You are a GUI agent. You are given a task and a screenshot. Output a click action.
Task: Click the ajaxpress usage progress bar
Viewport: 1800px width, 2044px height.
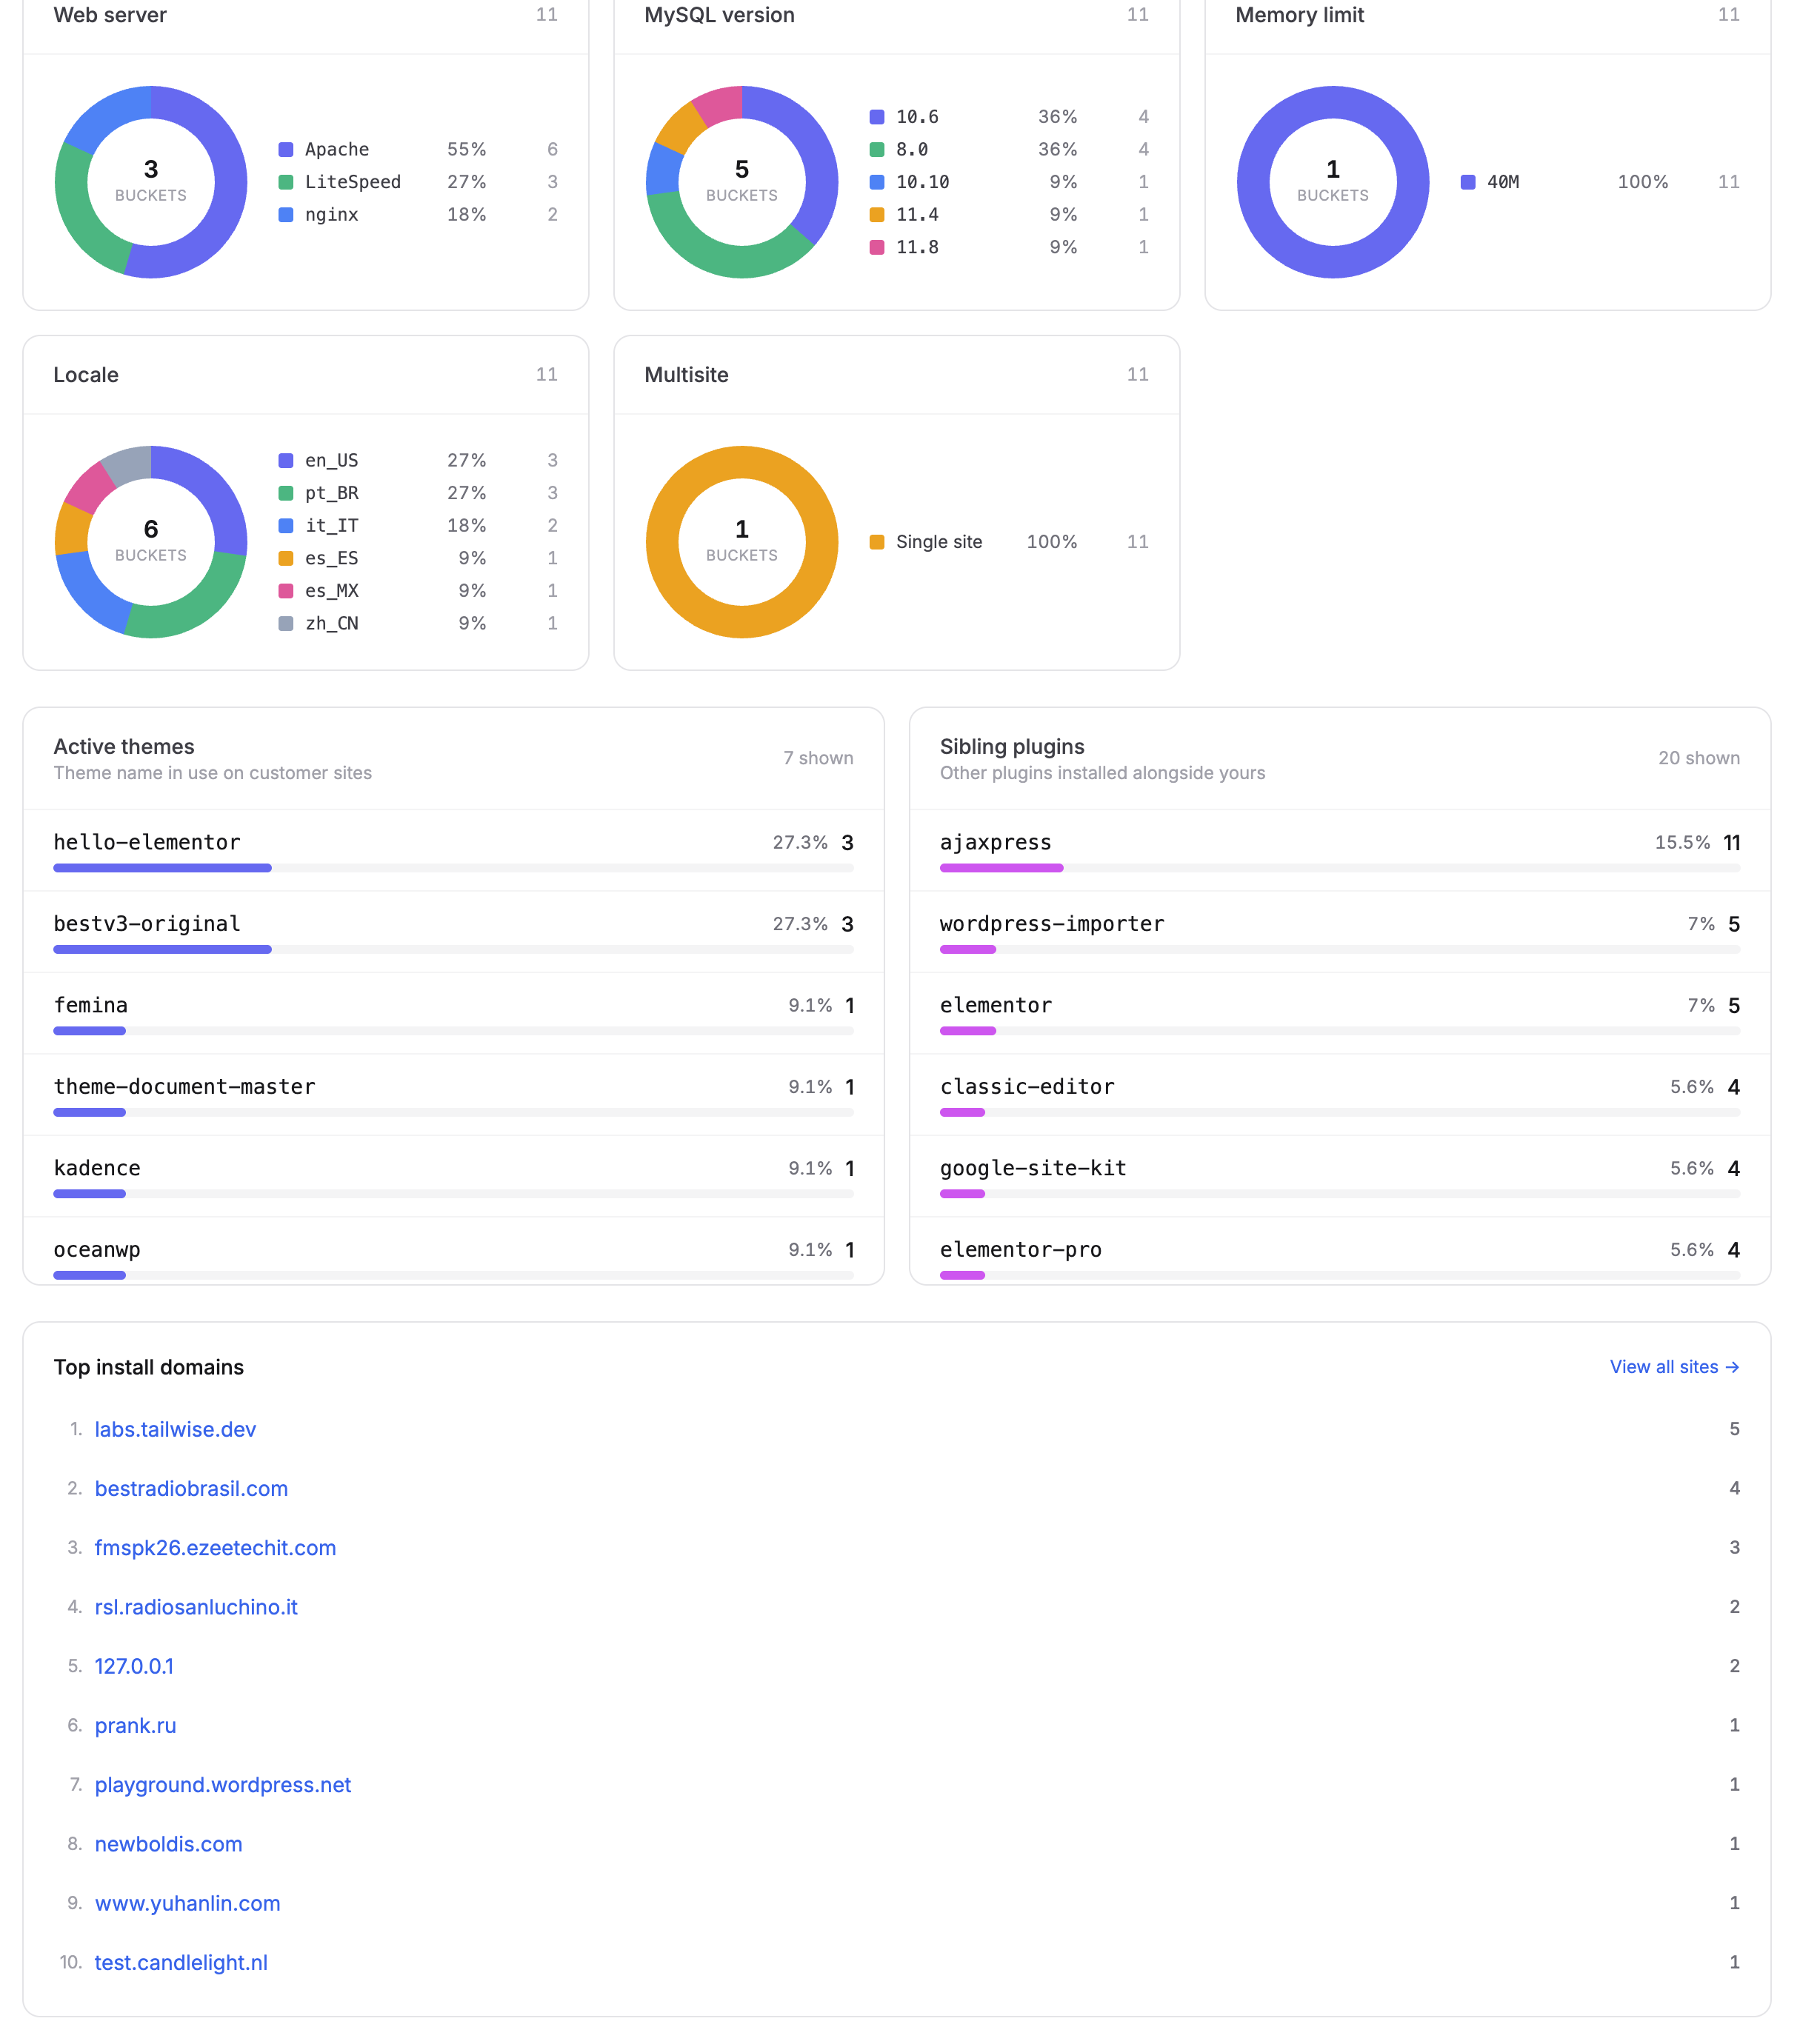point(1340,868)
